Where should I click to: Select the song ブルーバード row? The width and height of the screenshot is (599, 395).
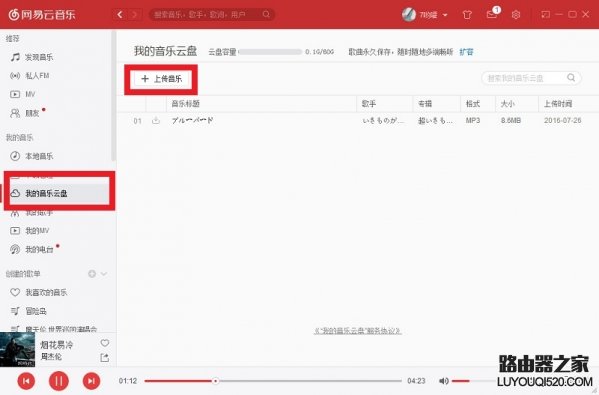[x=358, y=120]
